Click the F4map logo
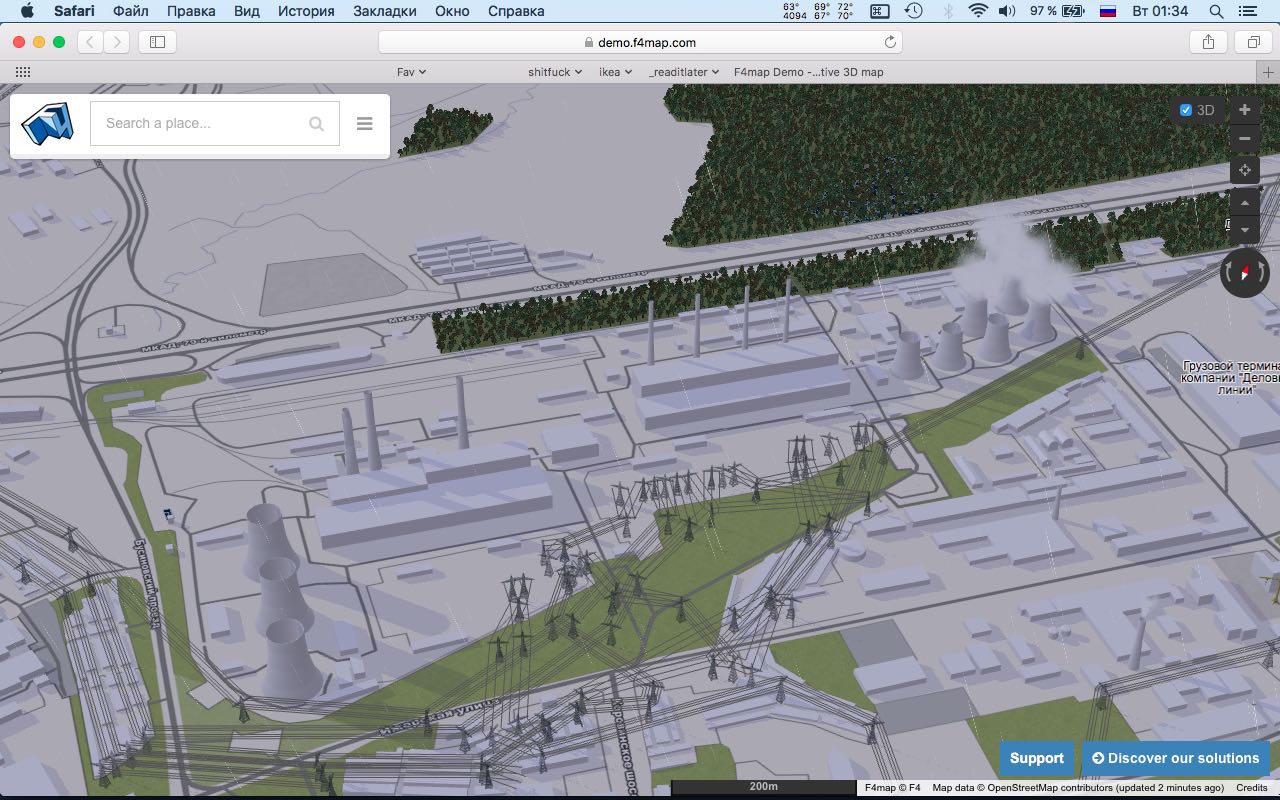The image size is (1280, 800). (x=48, y=124)
